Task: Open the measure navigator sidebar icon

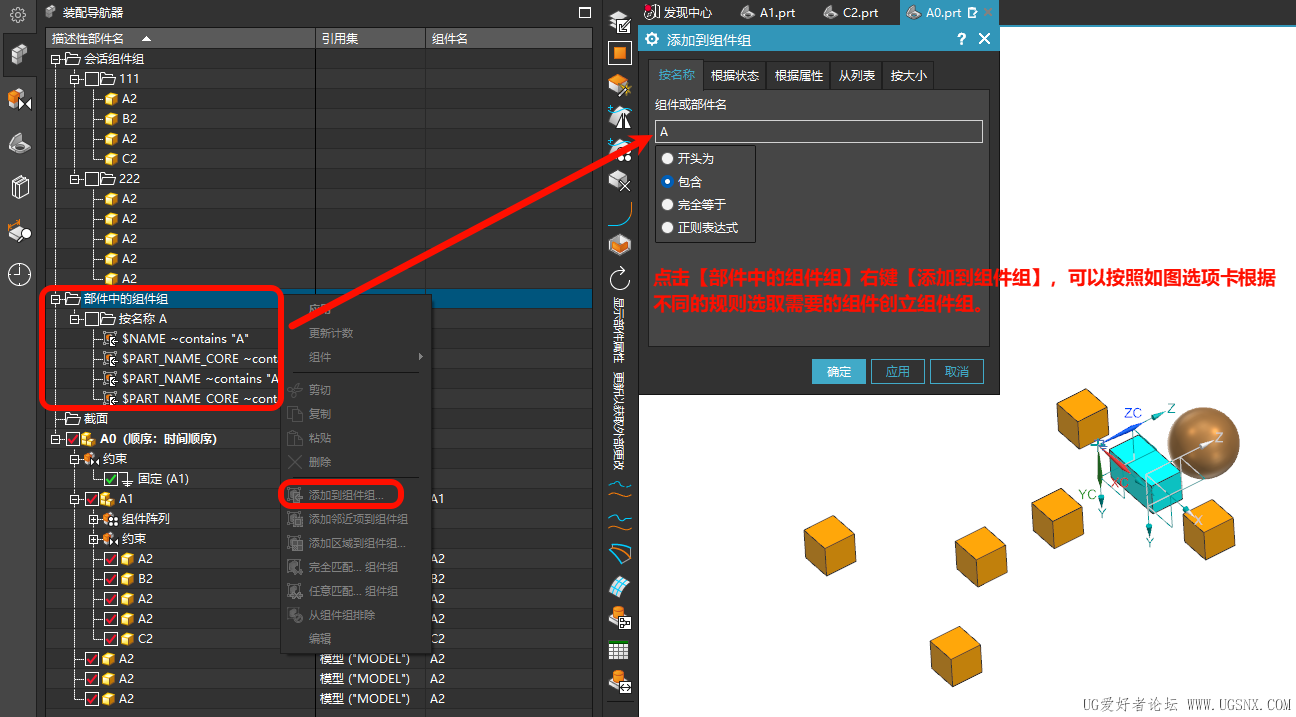Action: (x=19, y=231)
